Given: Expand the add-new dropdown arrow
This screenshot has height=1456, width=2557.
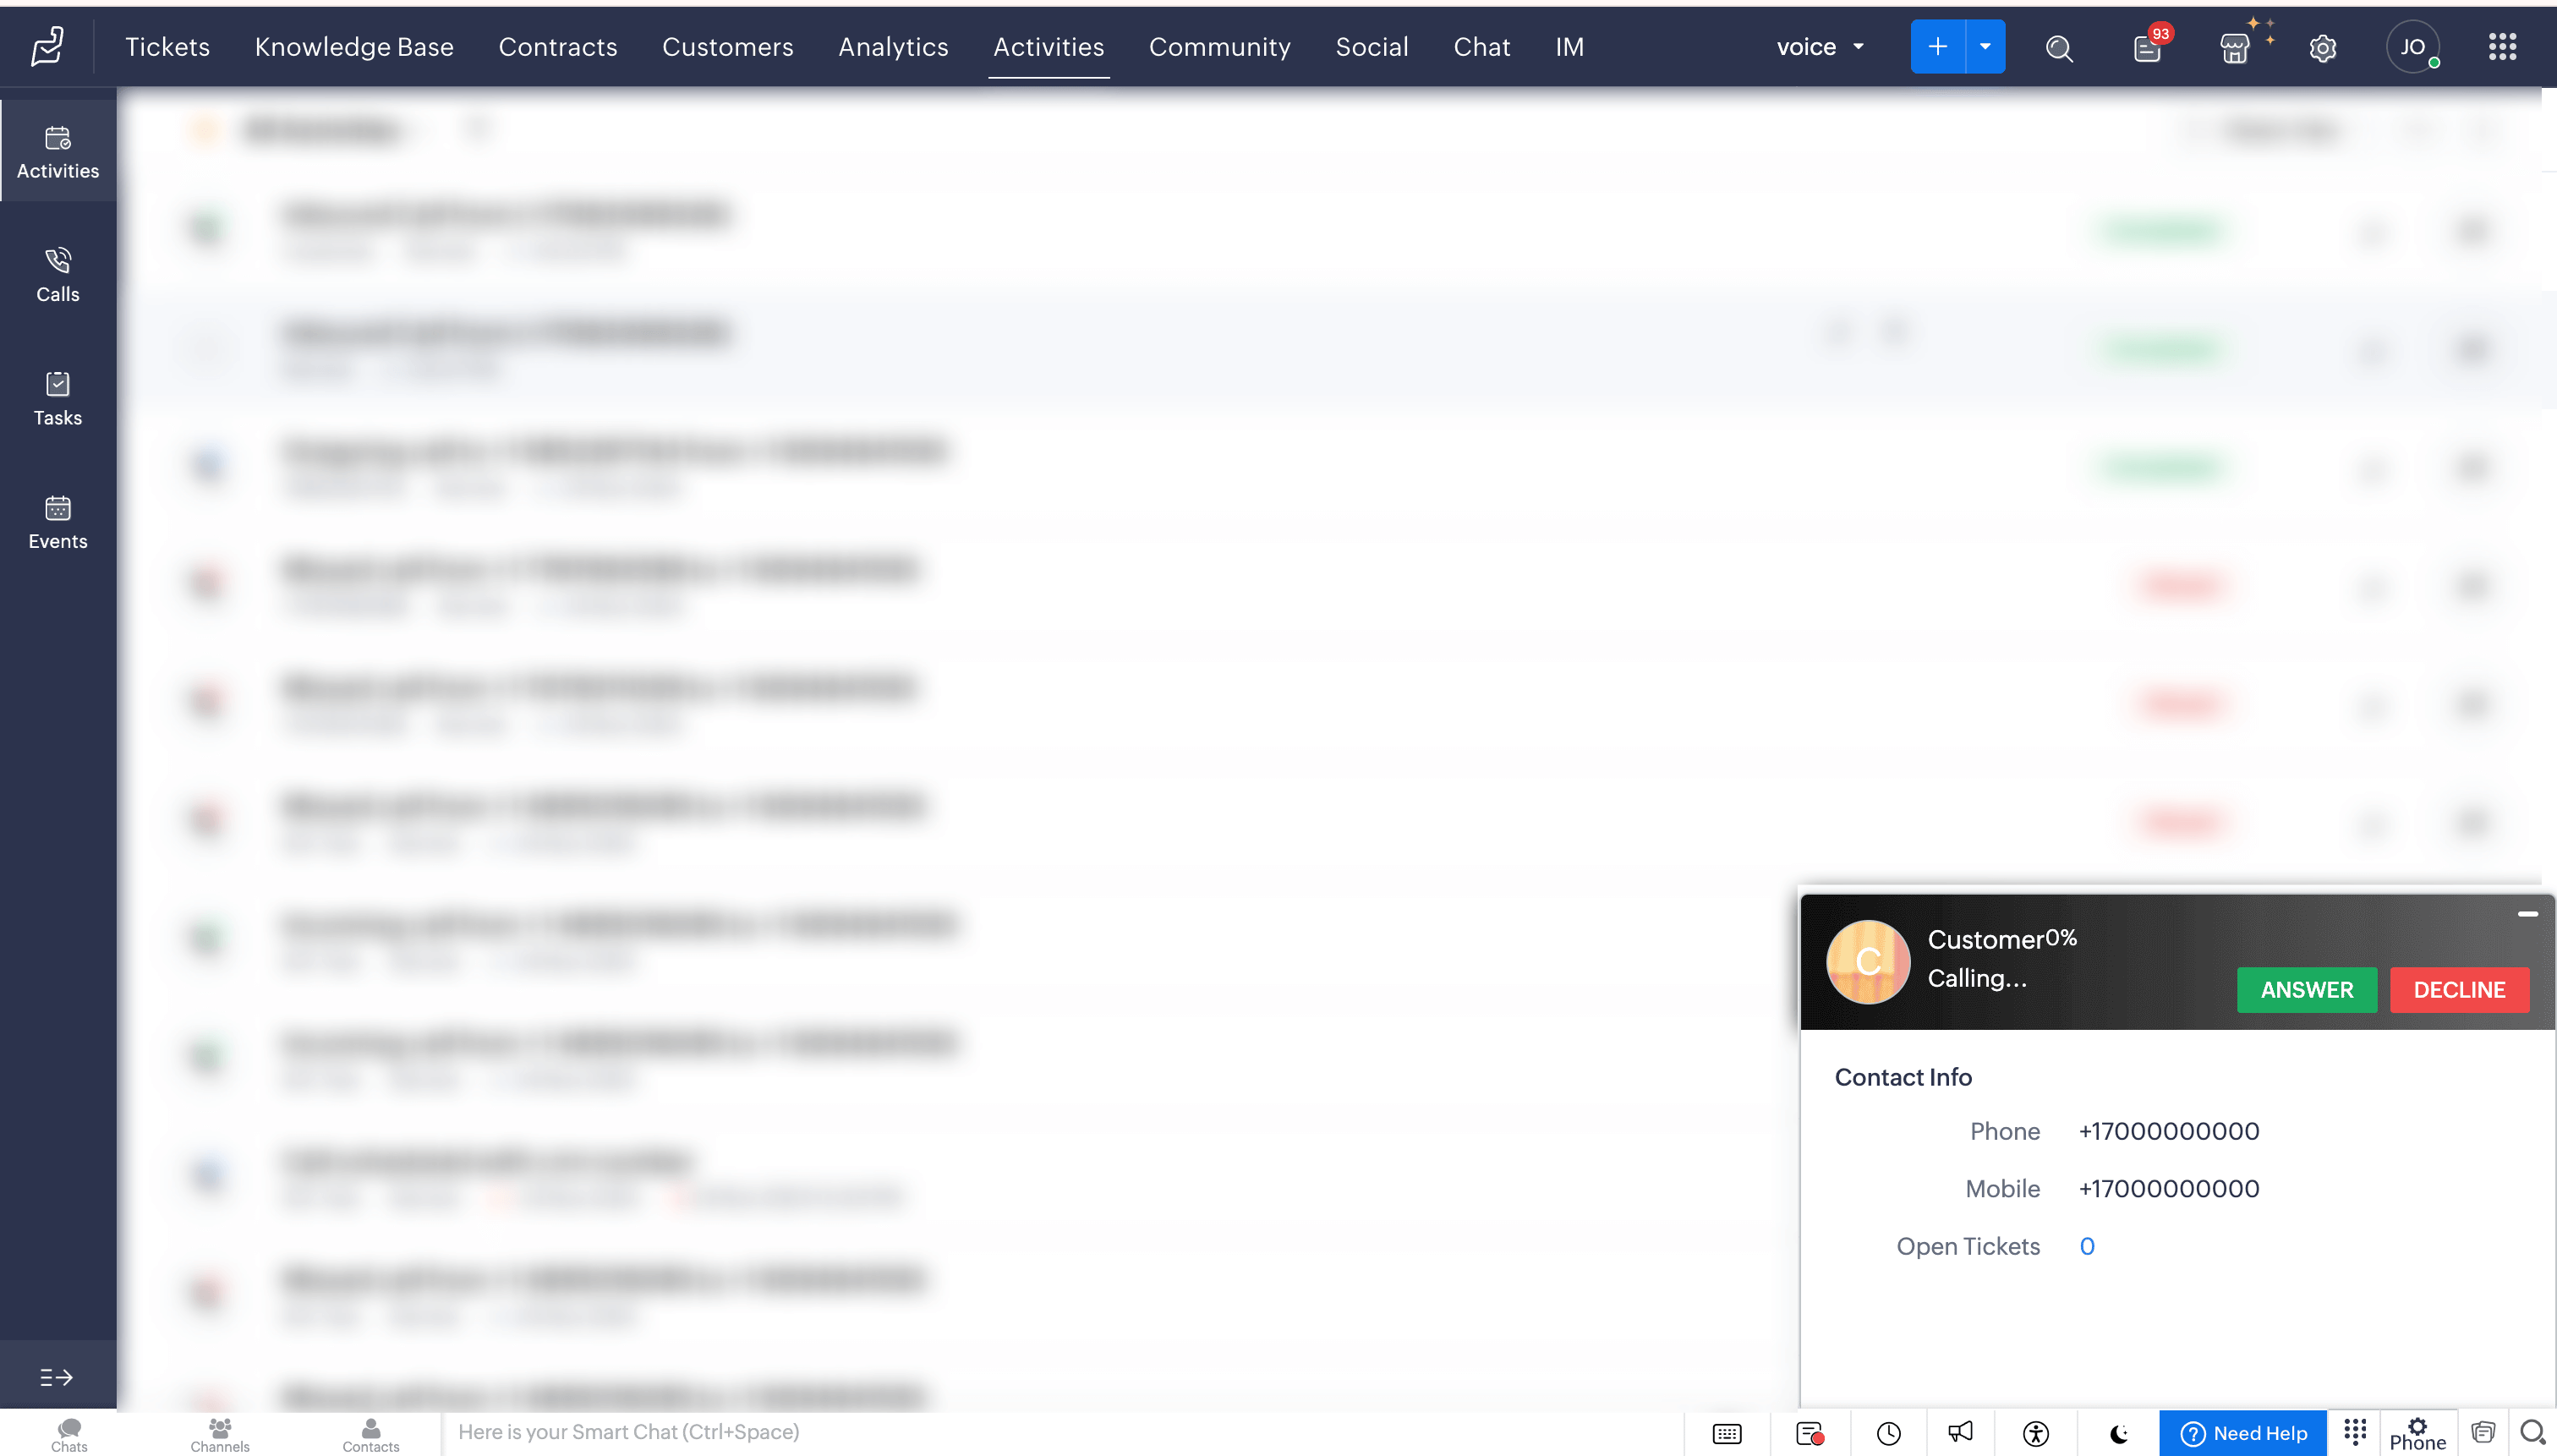Looking at the screenshot, I should tap(1985, 47).
